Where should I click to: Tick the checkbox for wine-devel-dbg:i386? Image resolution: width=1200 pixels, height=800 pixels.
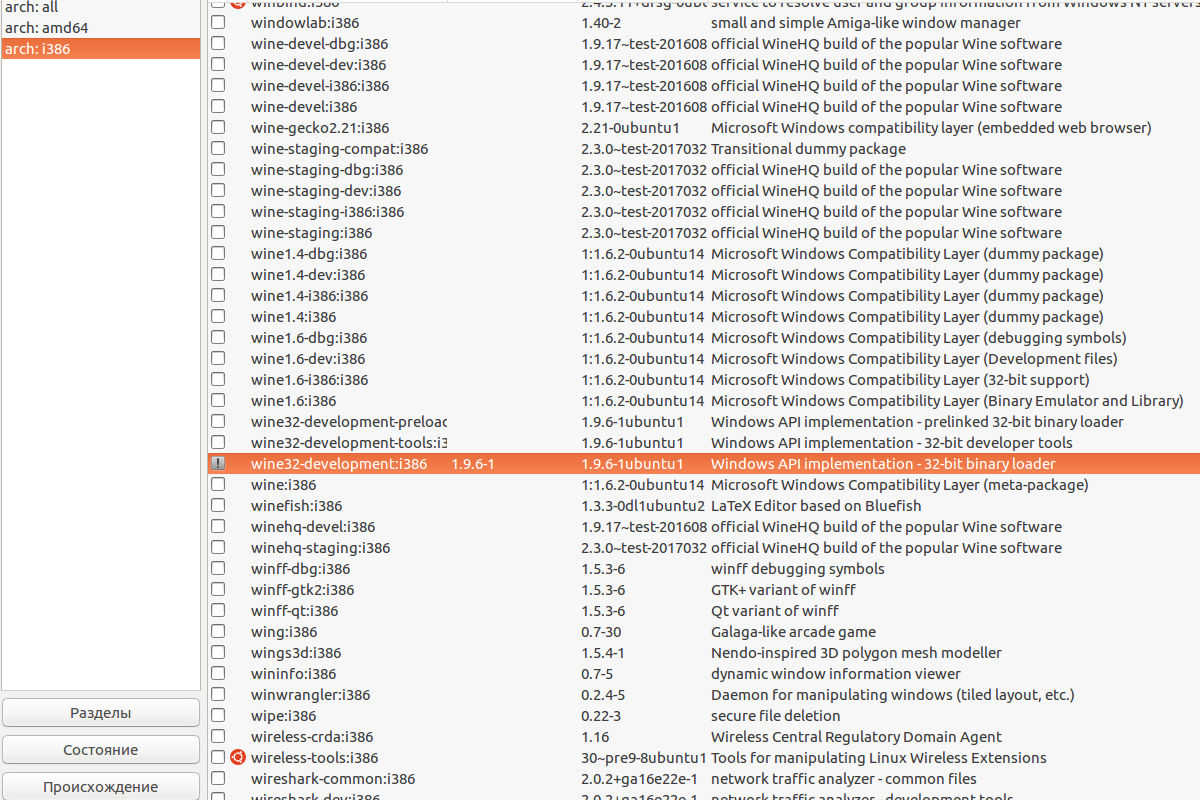pos(218,43)
